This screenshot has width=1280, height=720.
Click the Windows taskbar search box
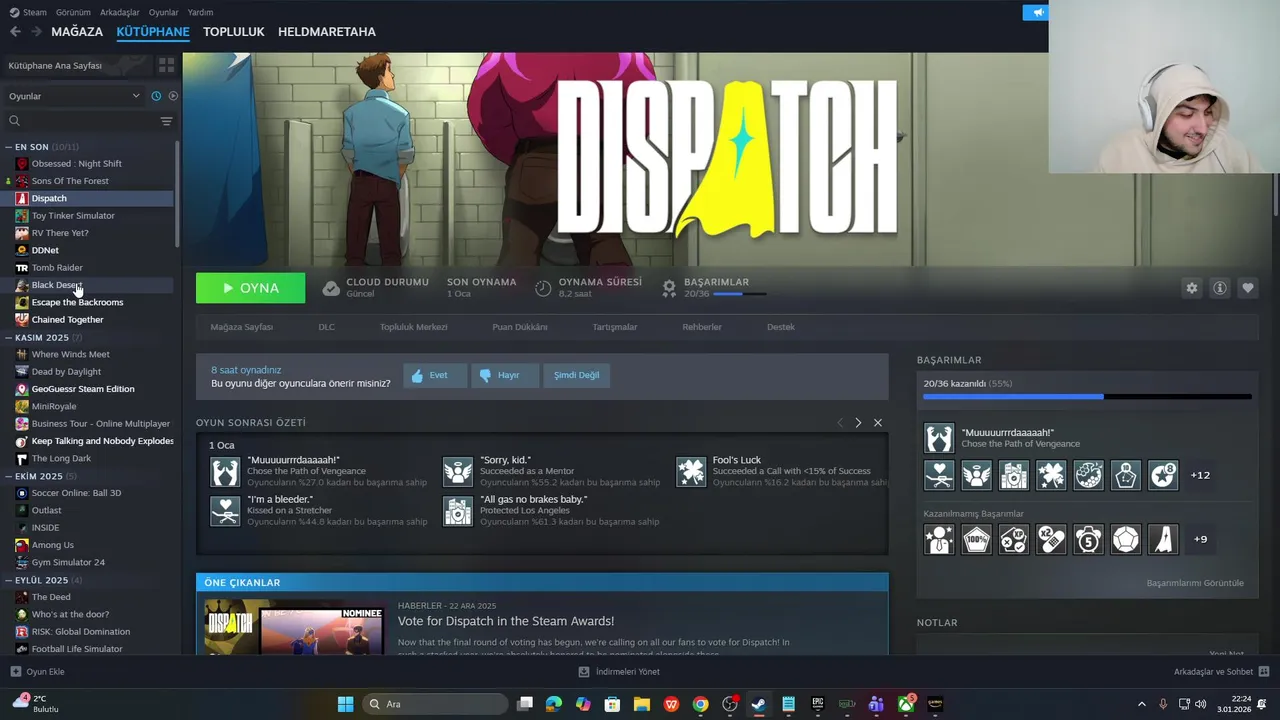(x=433, y=704)
